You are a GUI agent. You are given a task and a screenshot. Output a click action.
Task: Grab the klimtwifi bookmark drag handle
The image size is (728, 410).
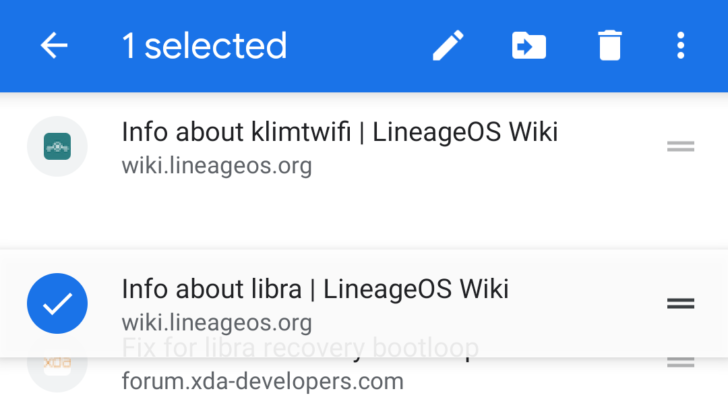click(x=680, y=147)
